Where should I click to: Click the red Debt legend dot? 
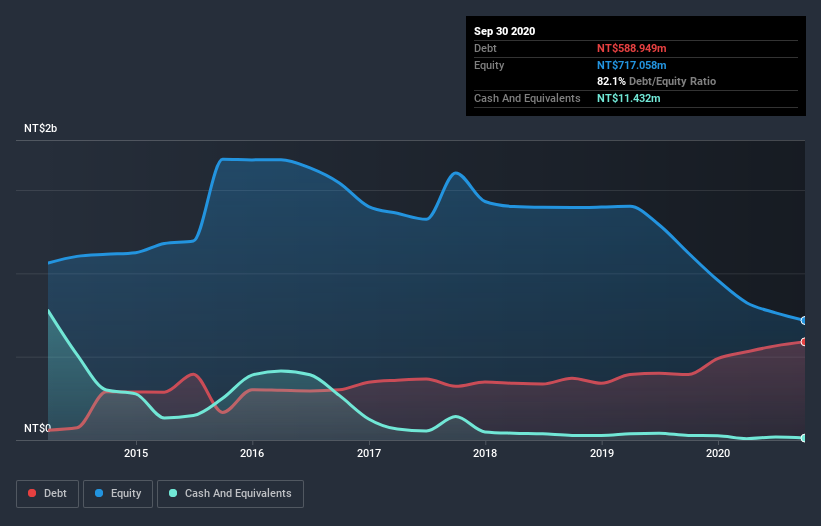tap(32, 493)
